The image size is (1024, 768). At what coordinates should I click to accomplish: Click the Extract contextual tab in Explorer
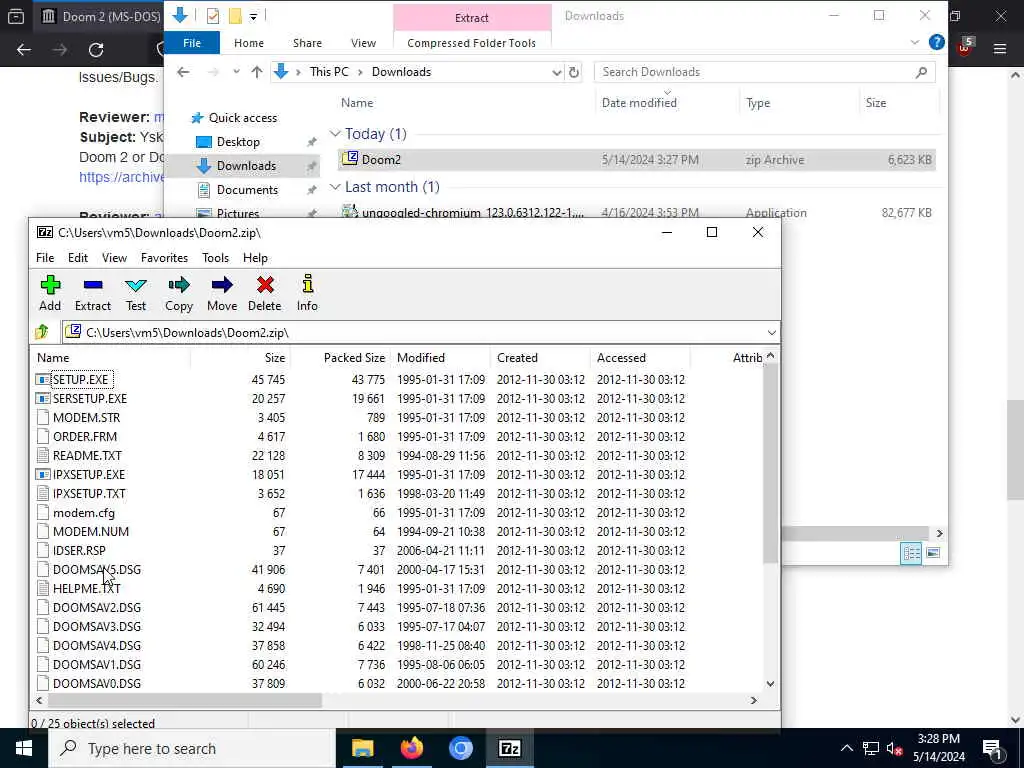click(472, 18)
